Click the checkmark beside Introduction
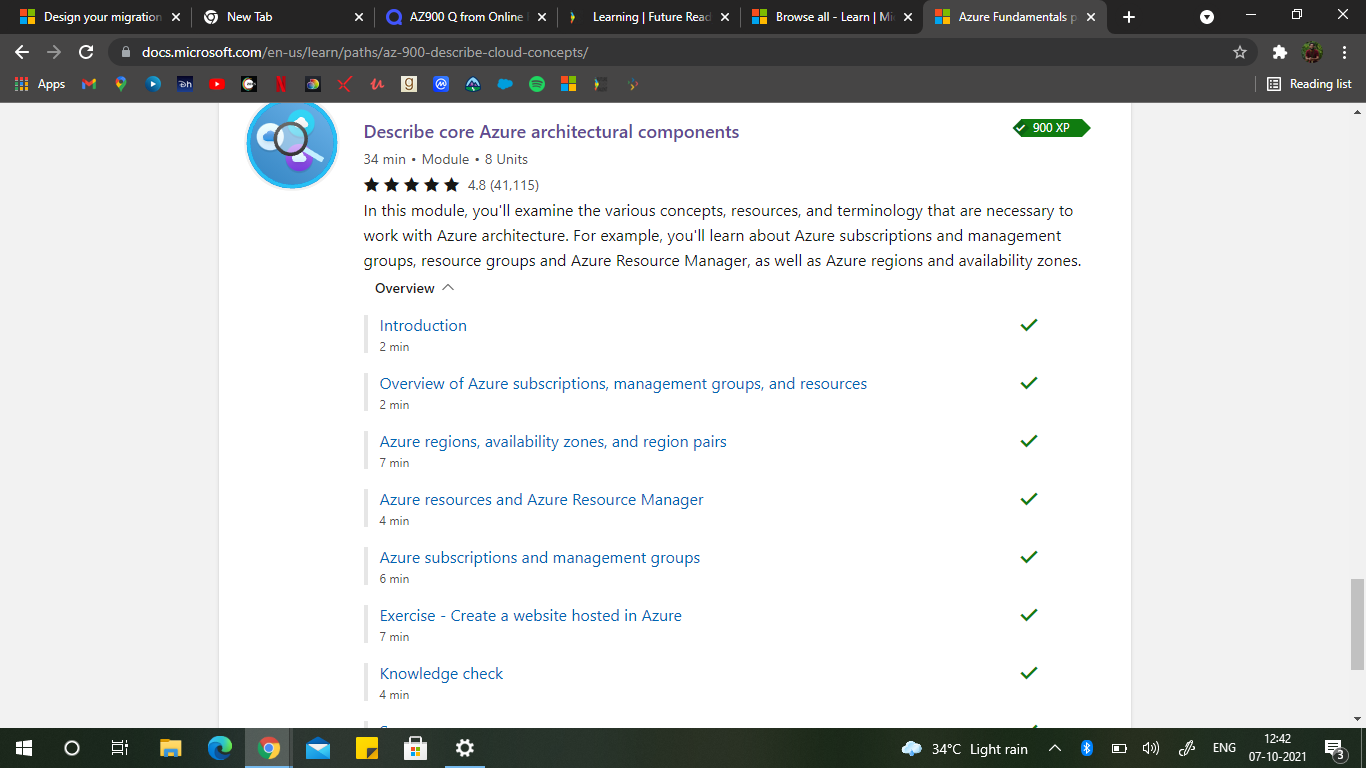 tap(1028, 325)
